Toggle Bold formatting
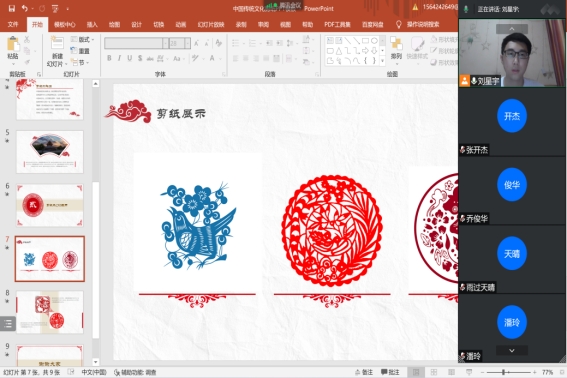Screen dimensions: 567x378 (109, 58)
